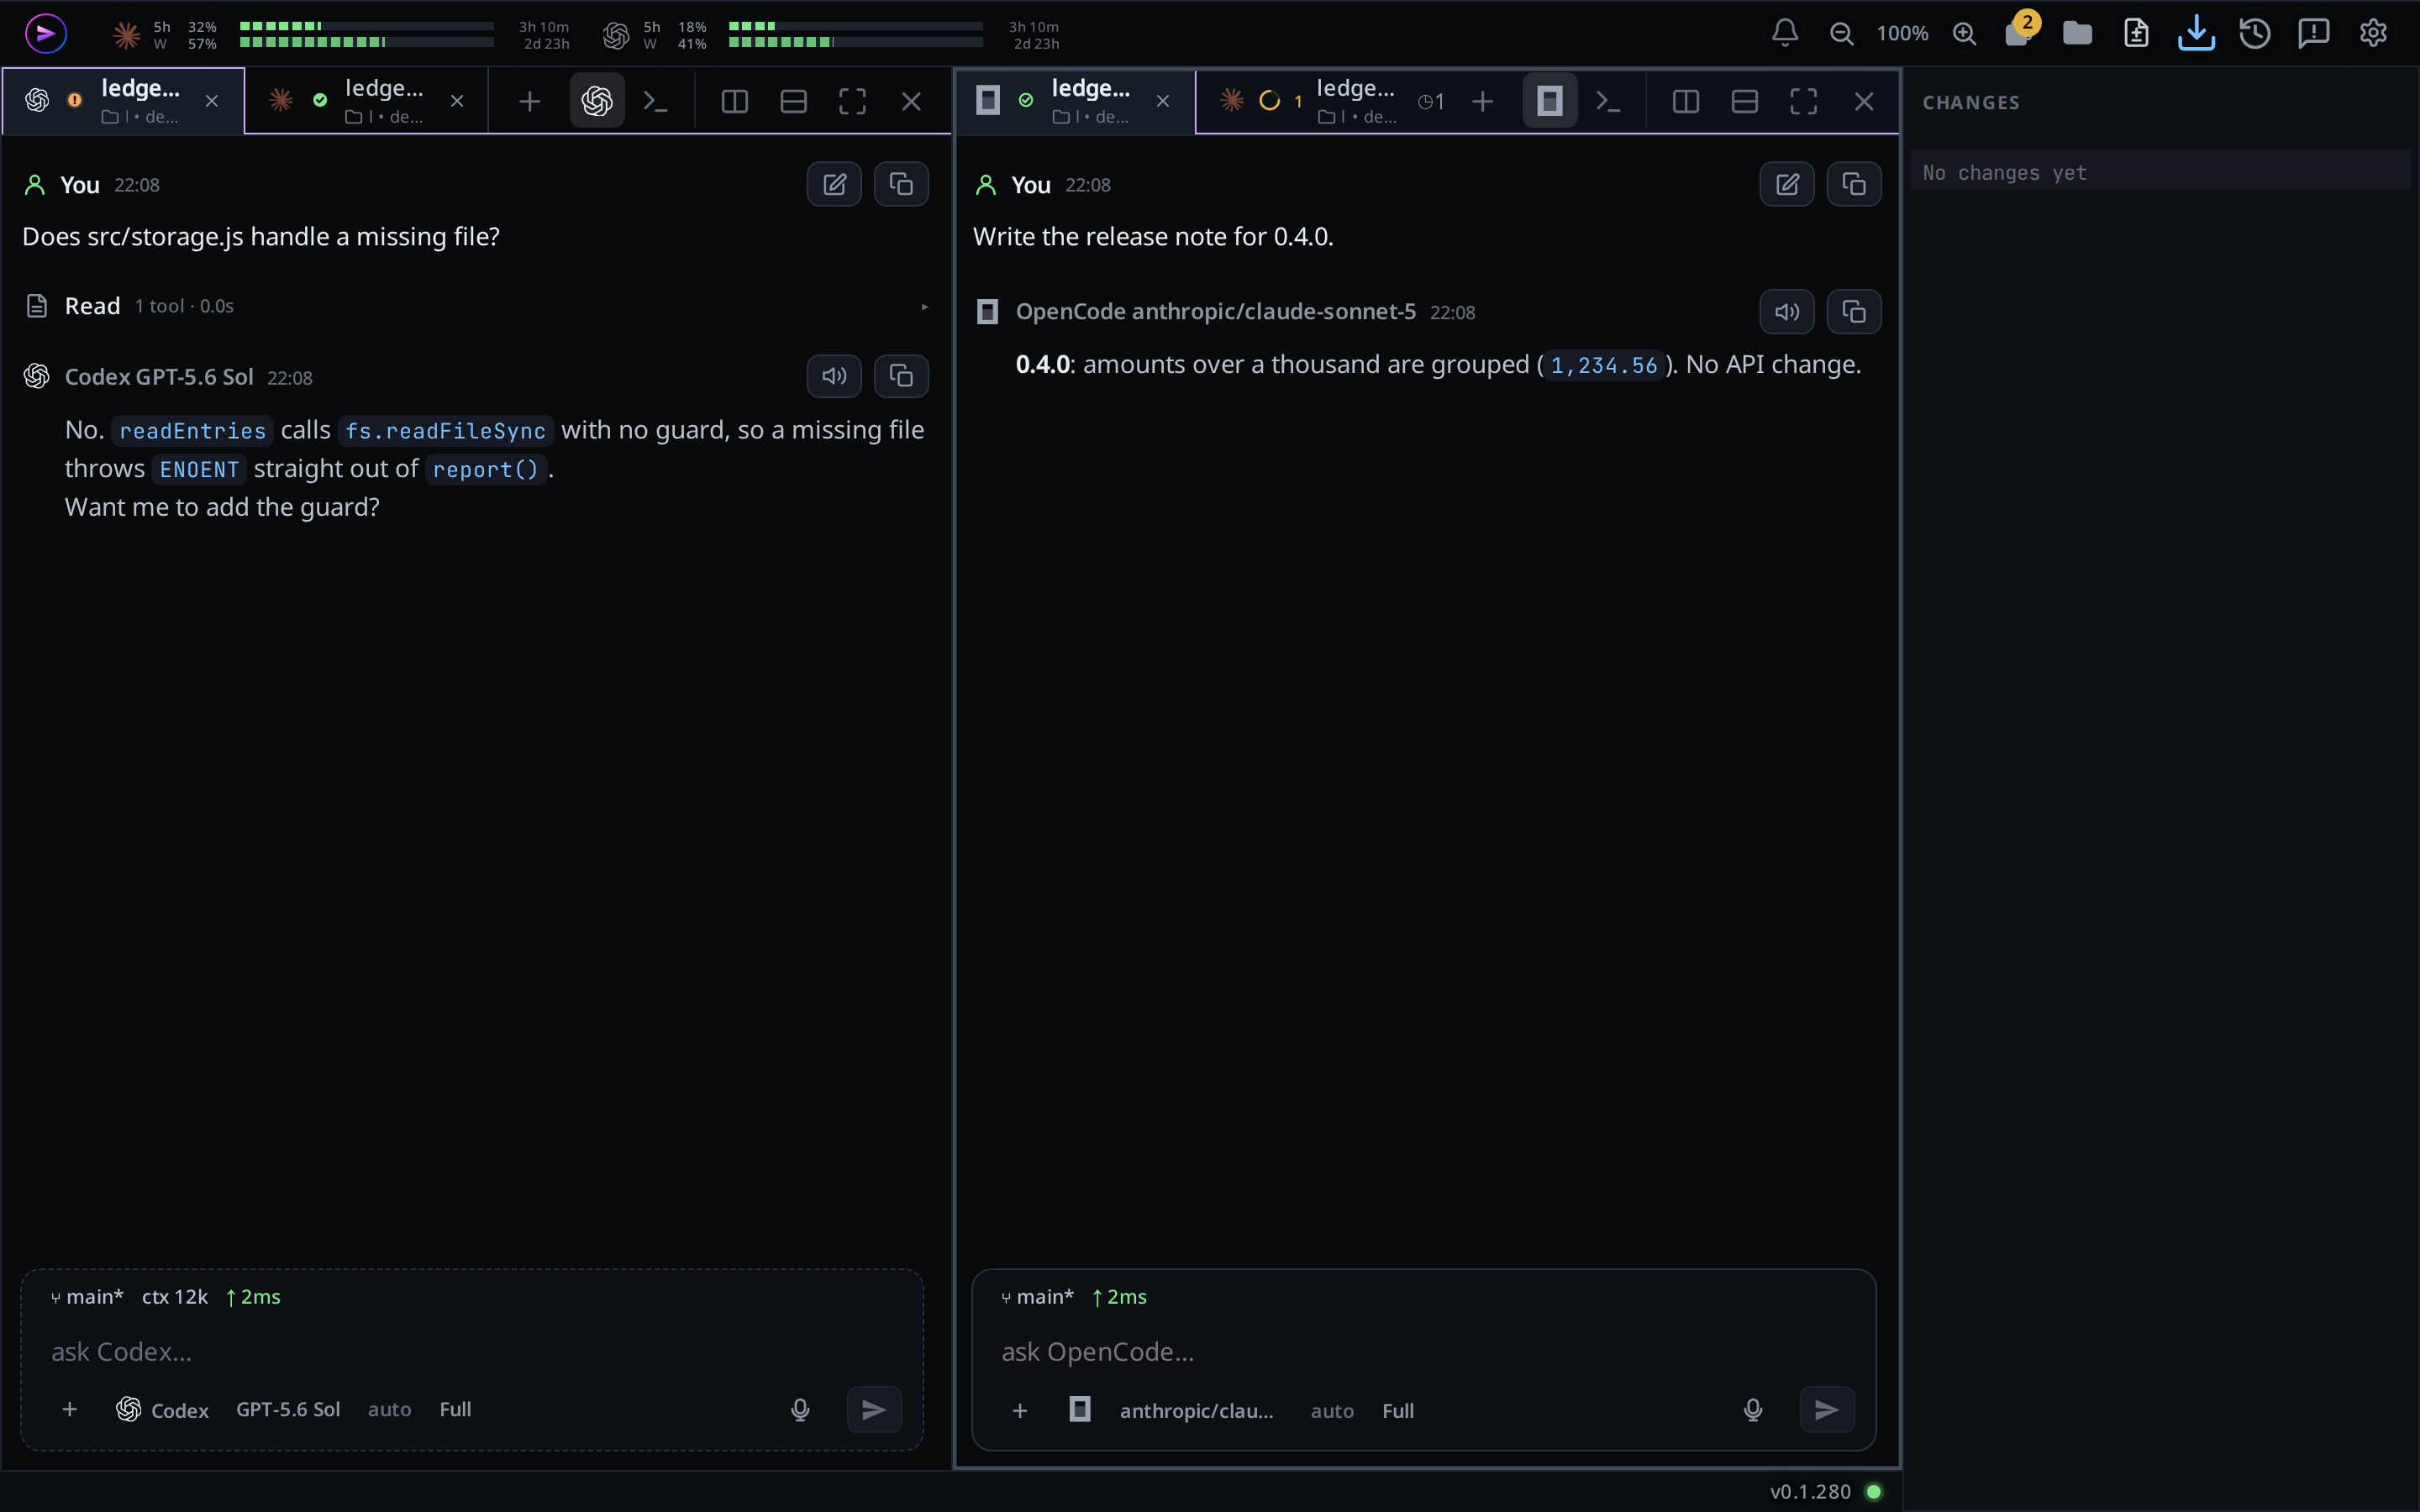Image resolution: width=2420 pixels, height=1512 pixels.
Task: Open the feedback message icon
Action: coord(2314,33)
